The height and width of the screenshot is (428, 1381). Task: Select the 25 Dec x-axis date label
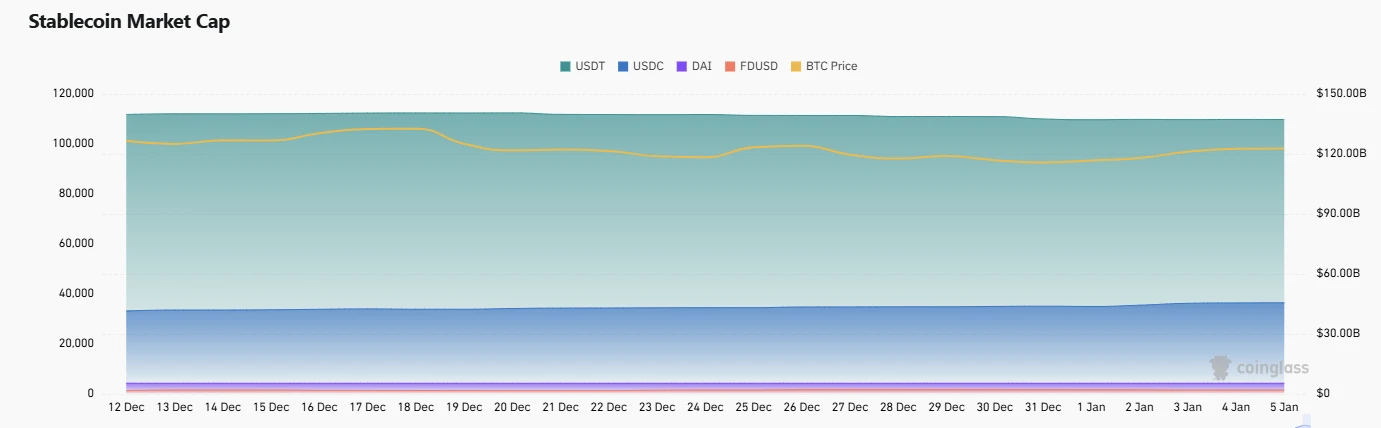(753, 407)
